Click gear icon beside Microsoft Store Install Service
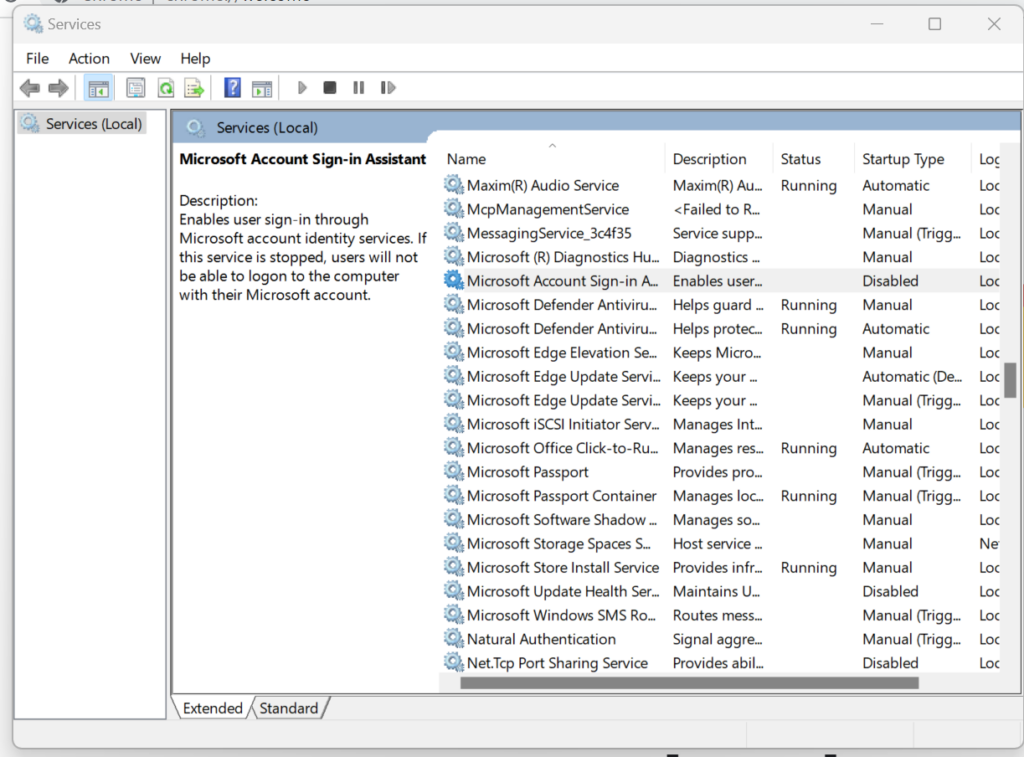This screenshot has width=1024, height=757. click(x=454, y=566)
